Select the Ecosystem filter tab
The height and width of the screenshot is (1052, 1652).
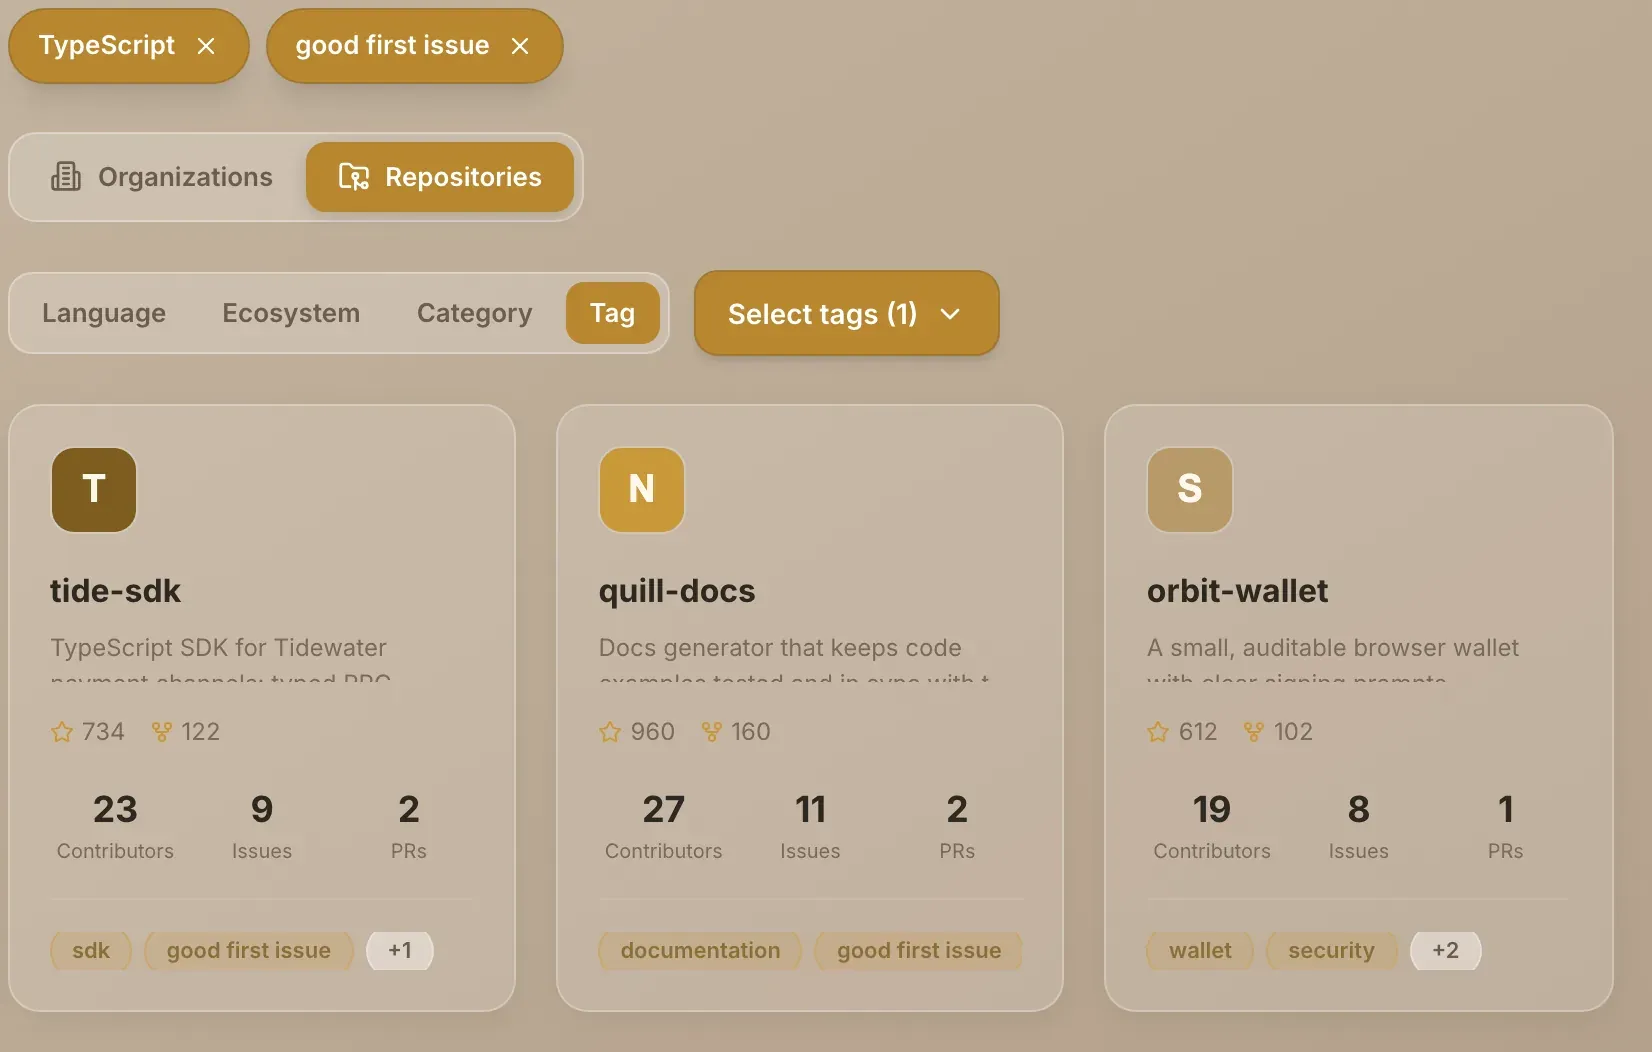[x=291, y=313]
